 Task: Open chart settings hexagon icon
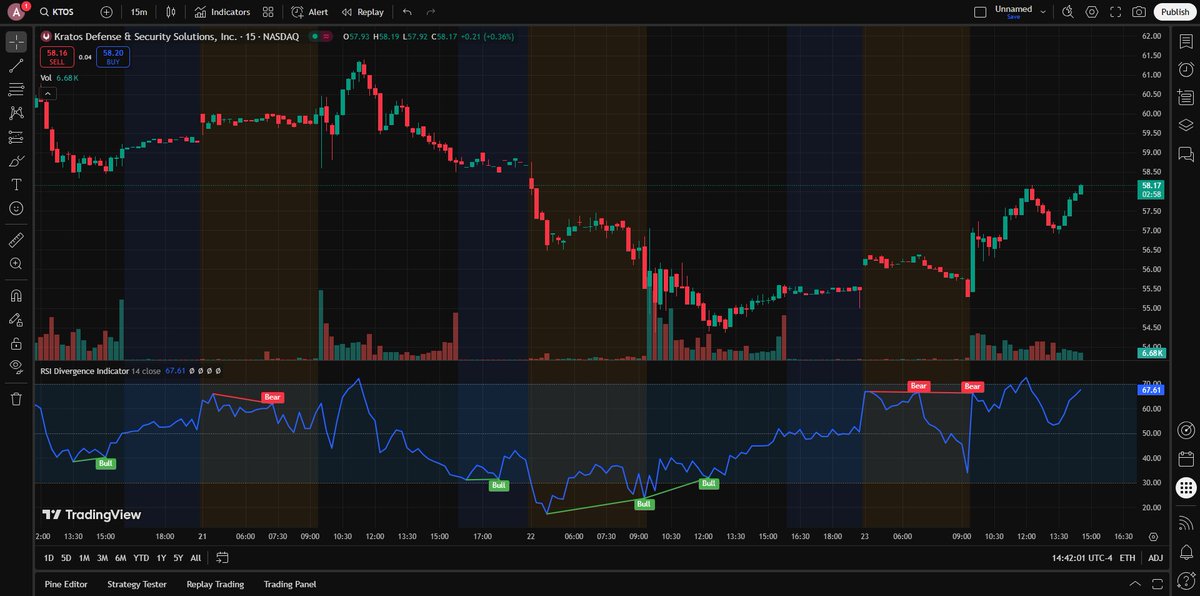pyautogui.click(x=1091, y=12)
